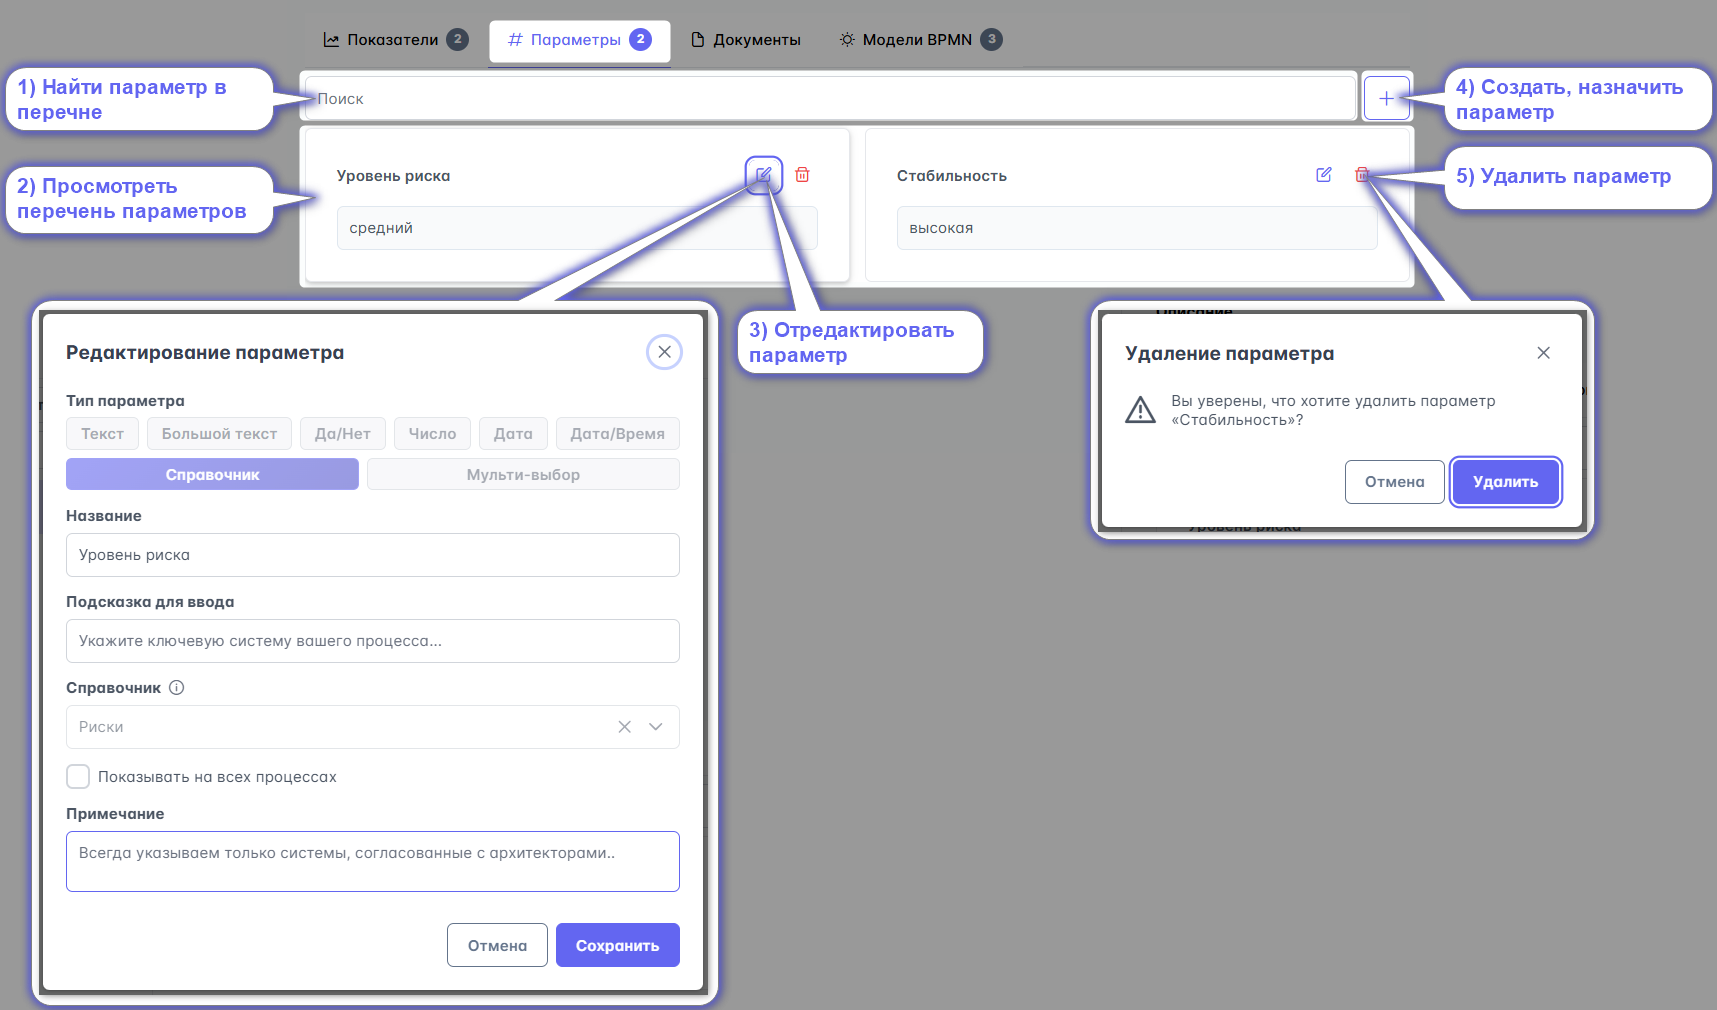
Task: Click the delete trash icon for Уровень риска
Action: tap(802, 175)
